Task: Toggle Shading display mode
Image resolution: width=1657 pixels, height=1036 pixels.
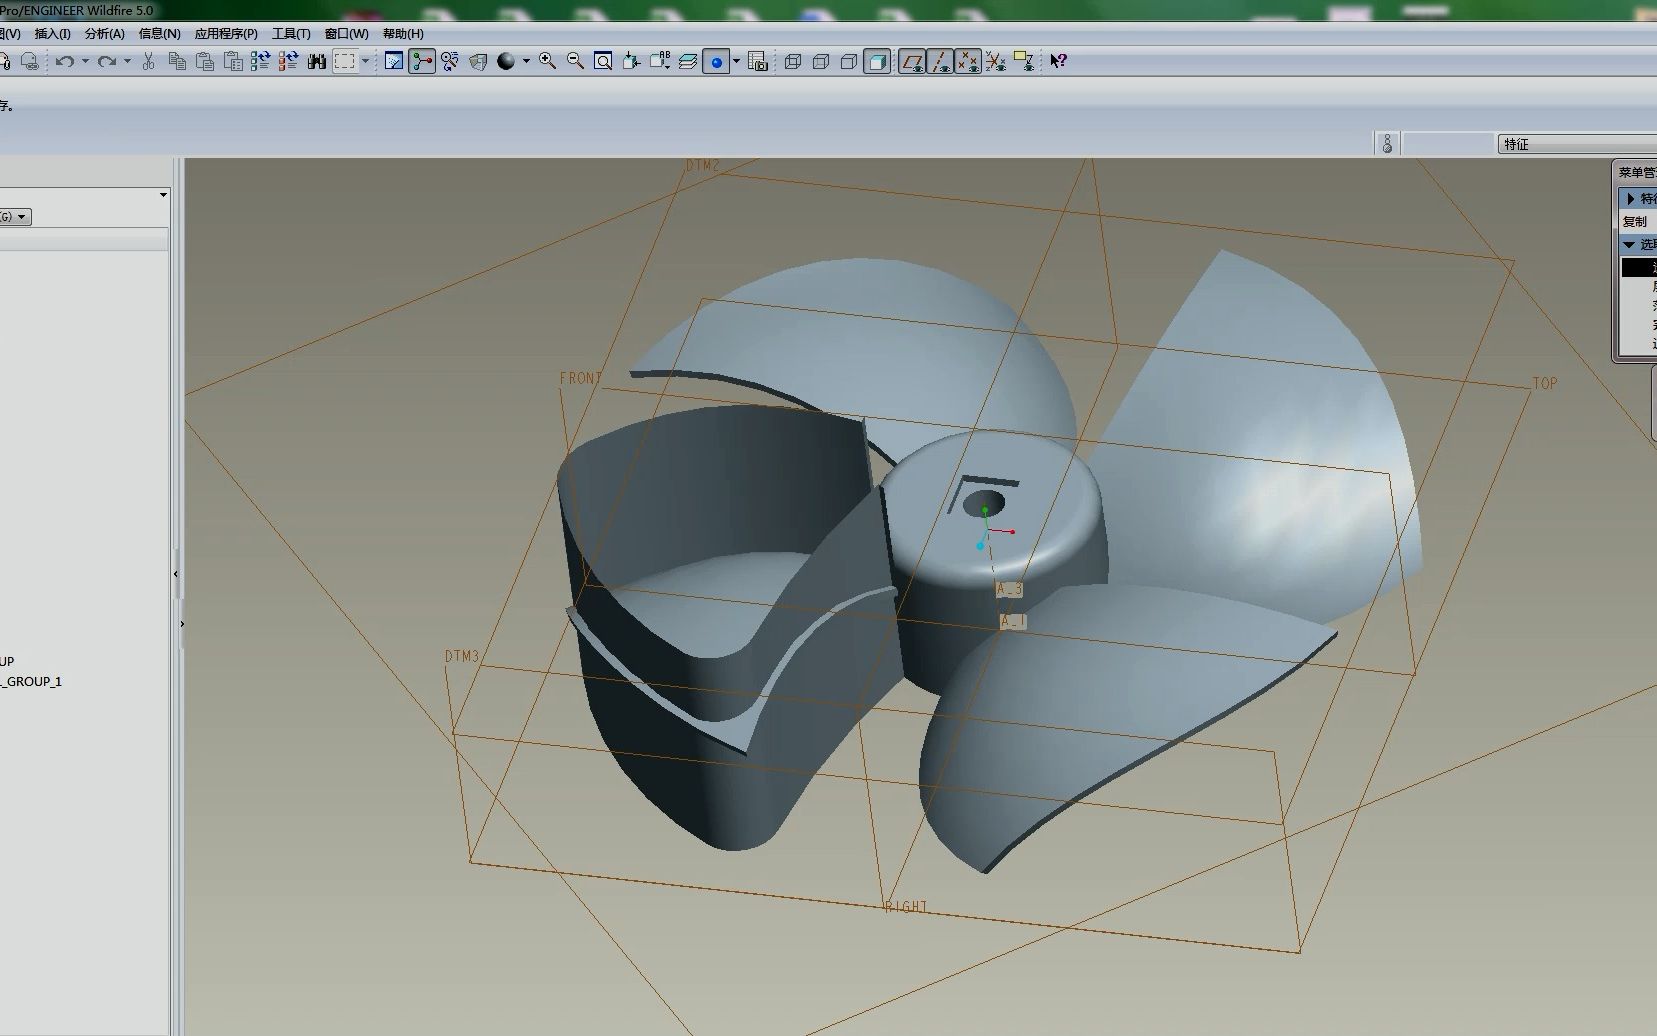Action: 877,62
